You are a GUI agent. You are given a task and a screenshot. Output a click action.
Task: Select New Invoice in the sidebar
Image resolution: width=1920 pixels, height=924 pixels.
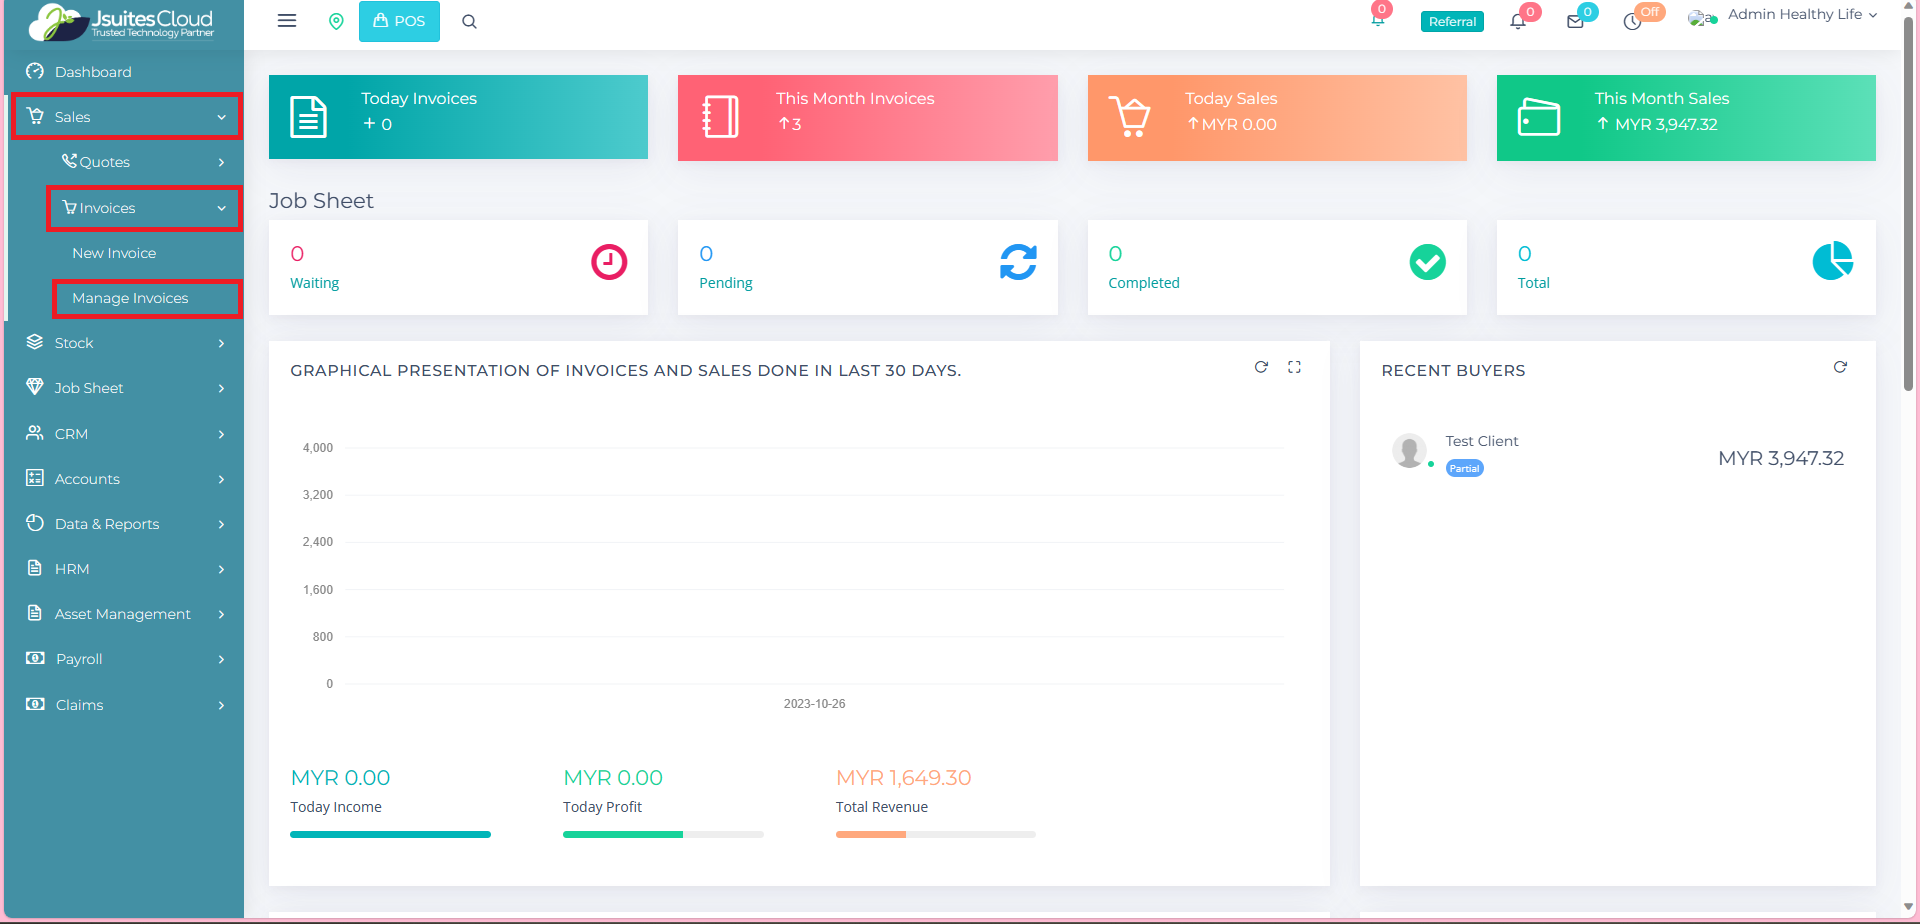114,253
